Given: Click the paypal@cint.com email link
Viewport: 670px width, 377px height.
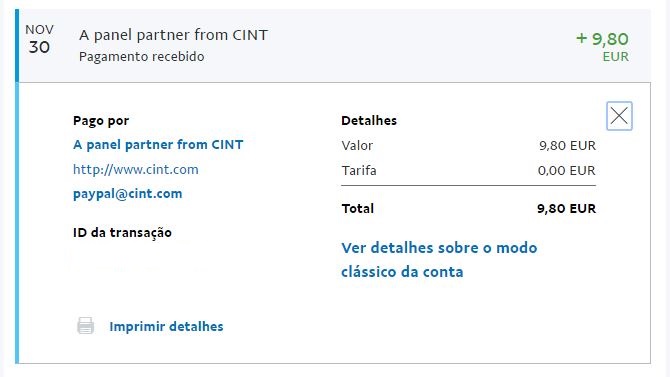Looking at the screenshot, I should click(128, 194).
